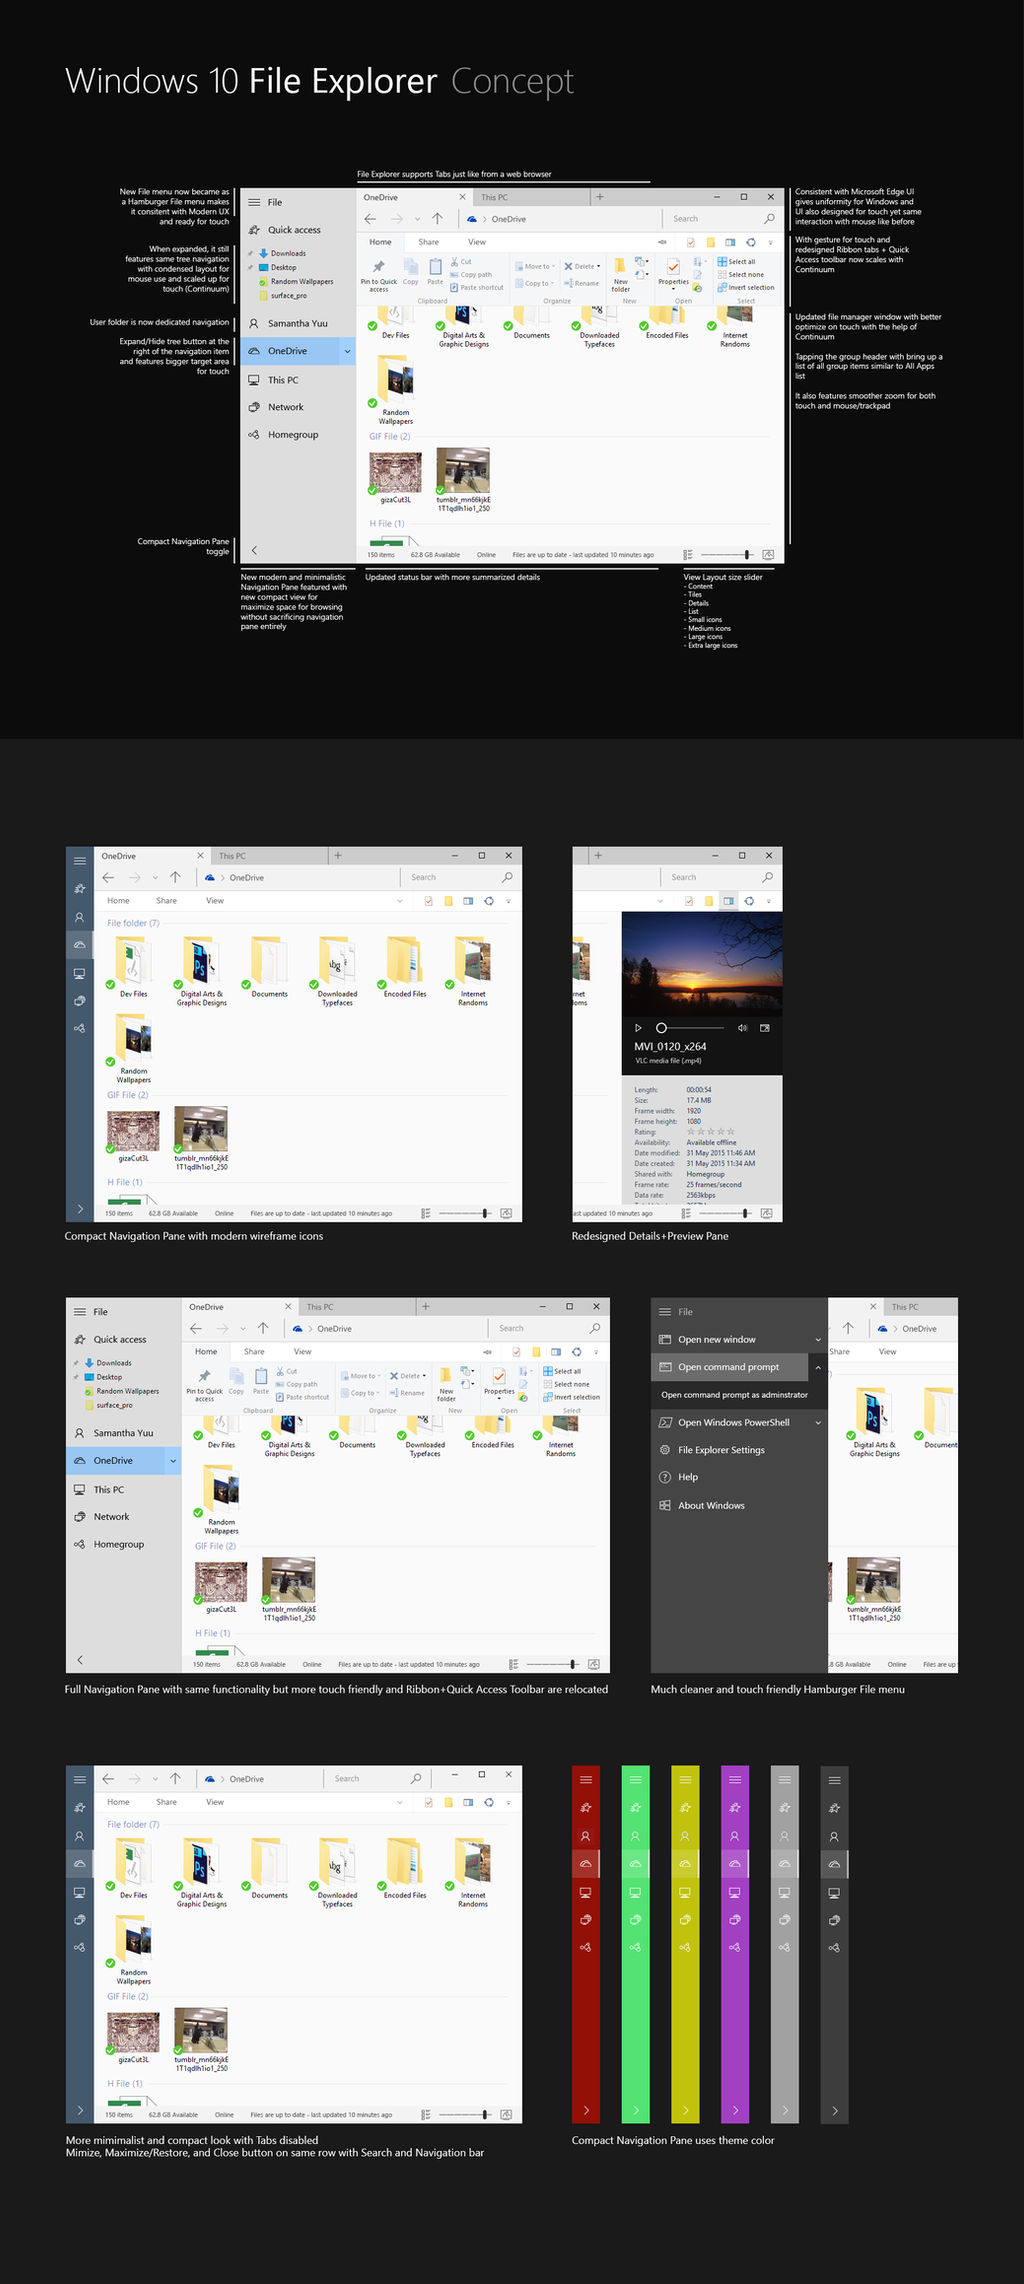Click Copy path in top annotated window ribbon
The image size is (1024, 2284).
[x=471, y=275]
